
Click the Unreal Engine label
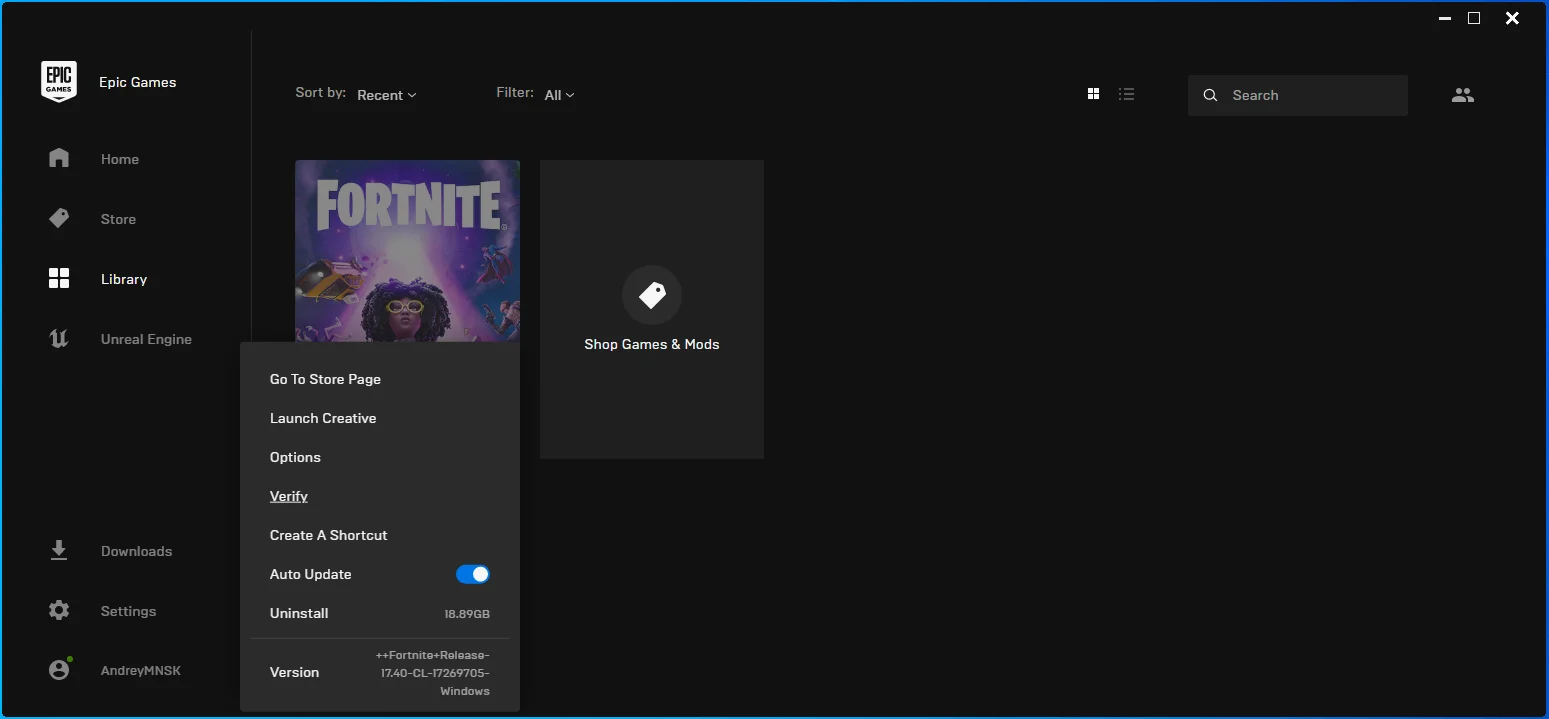coord(146,339)
